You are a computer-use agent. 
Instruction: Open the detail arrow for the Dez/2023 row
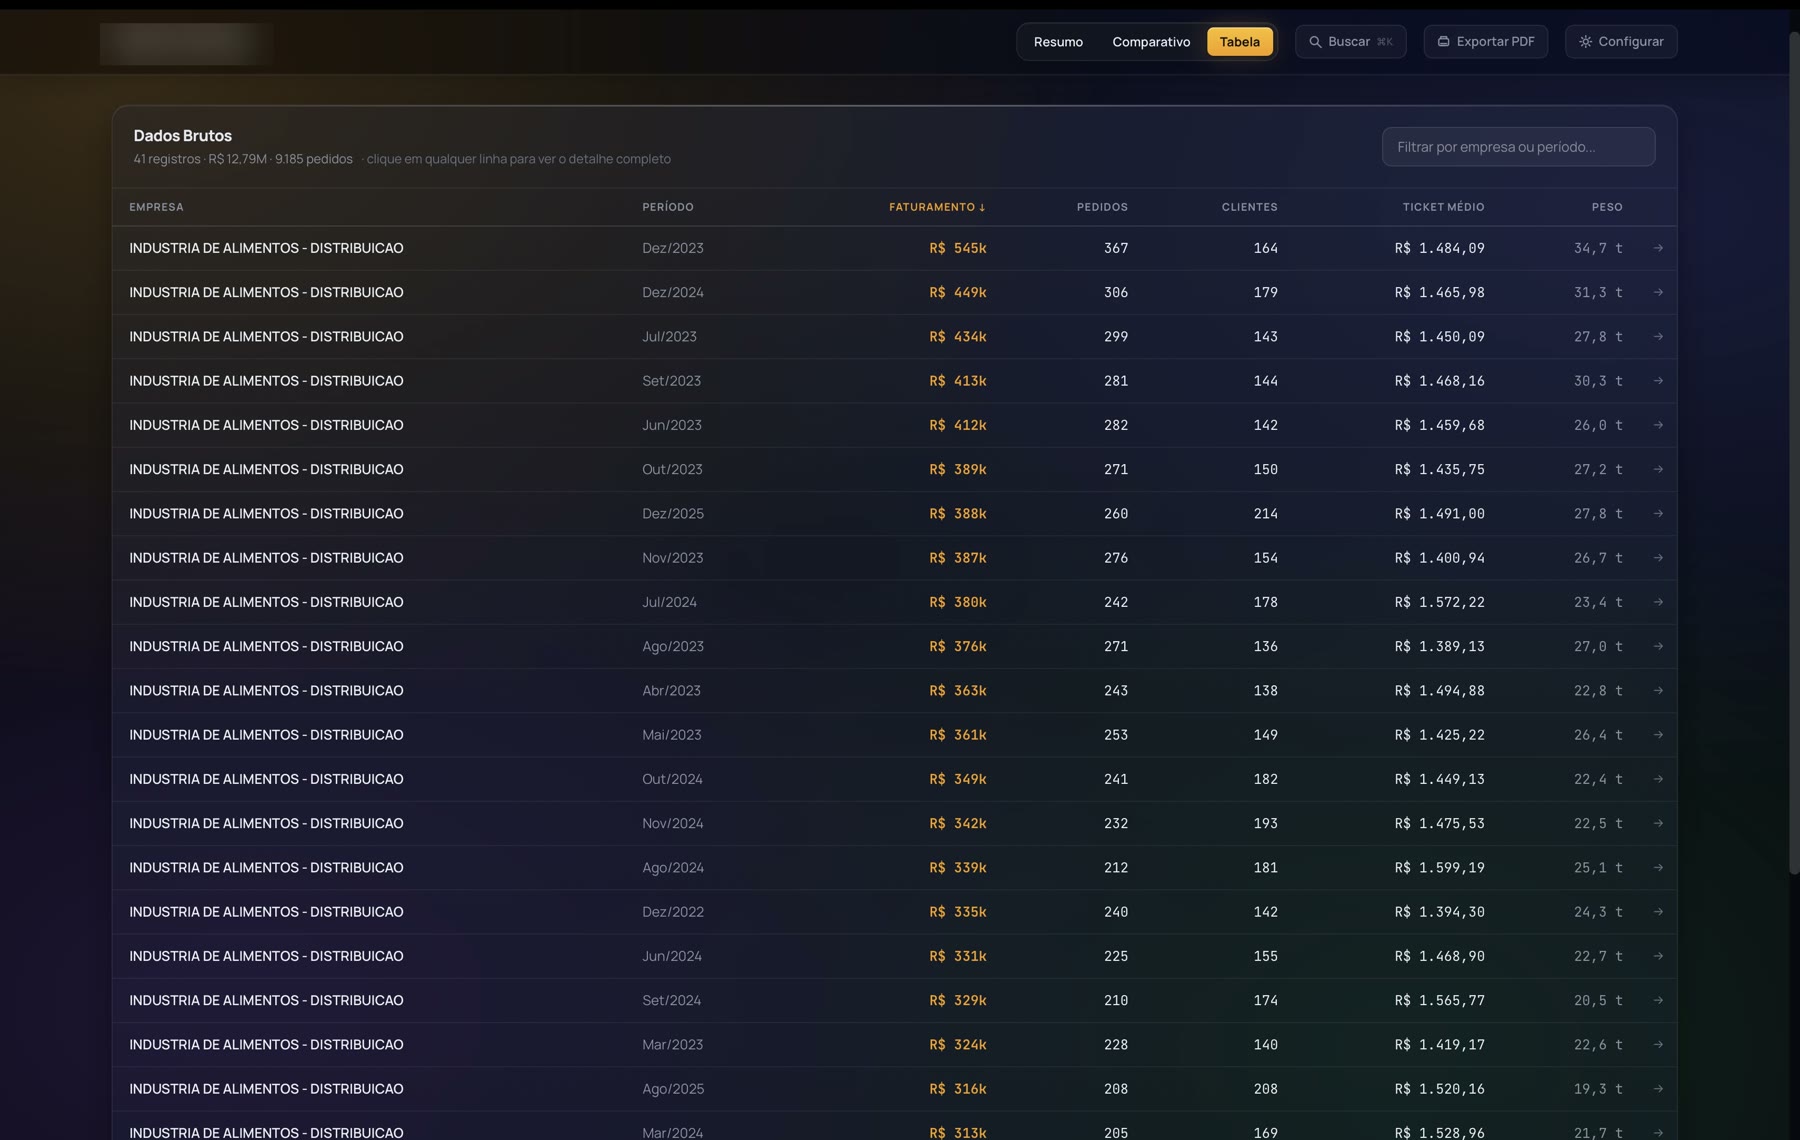(x=1658, y=248)
